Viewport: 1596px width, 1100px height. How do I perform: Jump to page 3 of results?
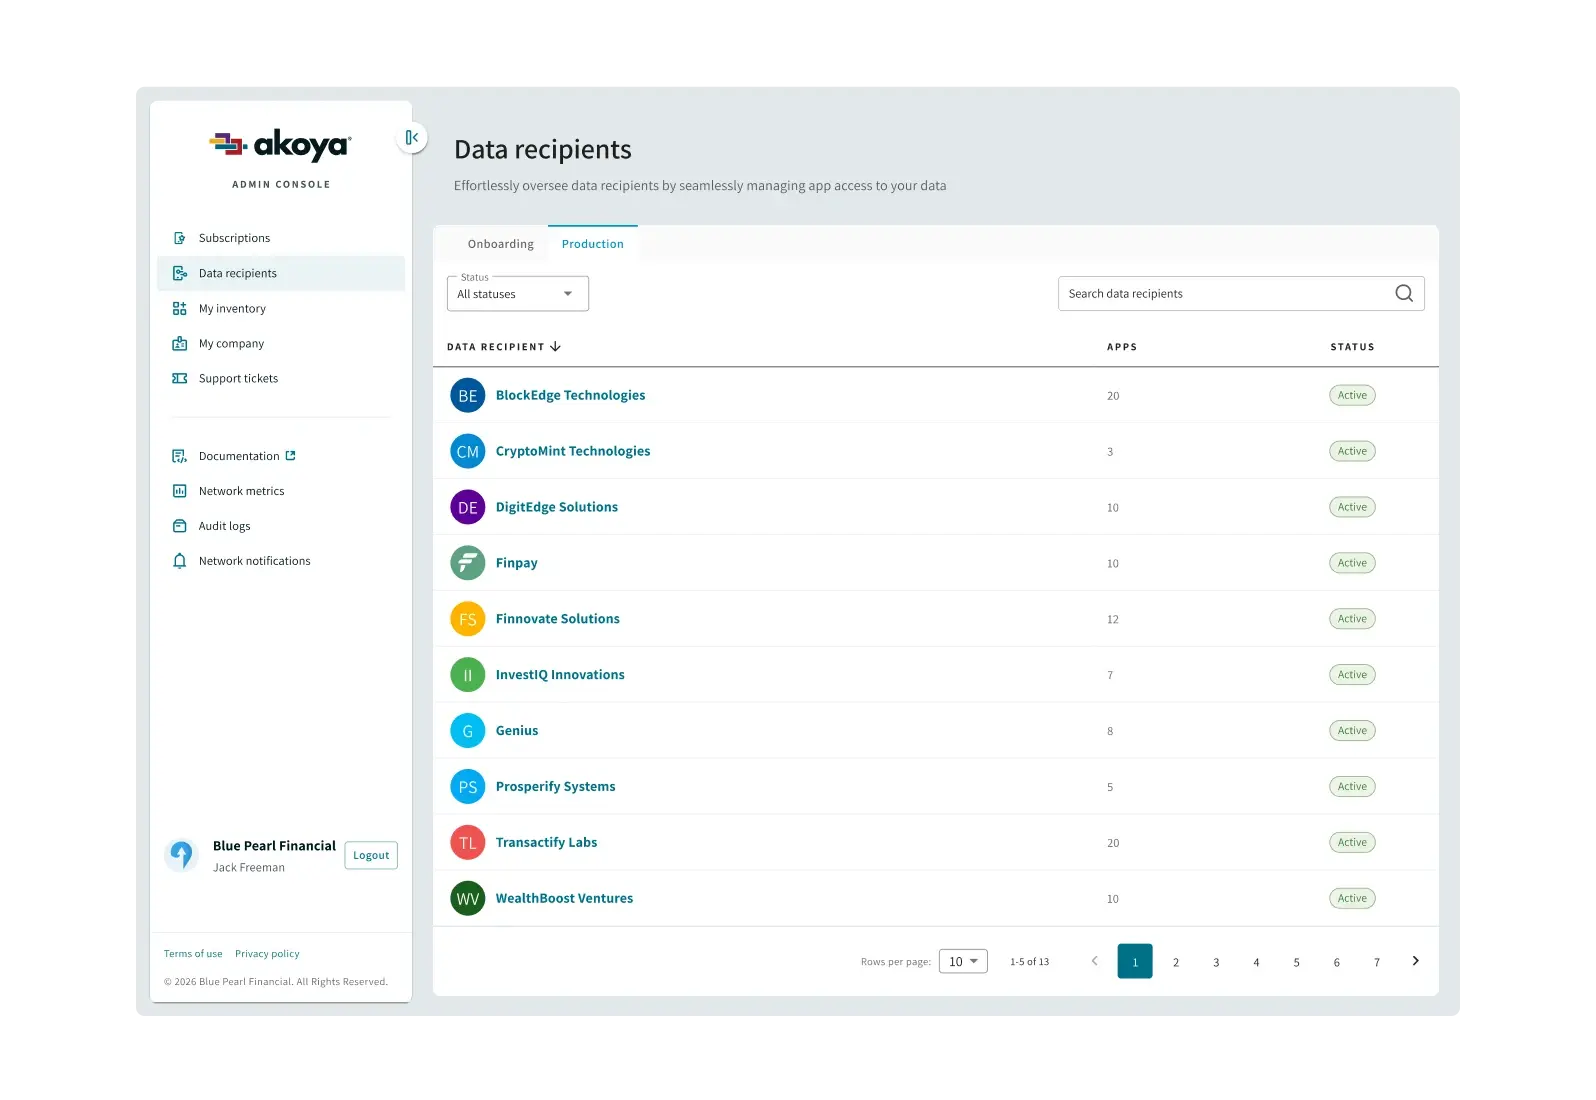pos(1216,962)
